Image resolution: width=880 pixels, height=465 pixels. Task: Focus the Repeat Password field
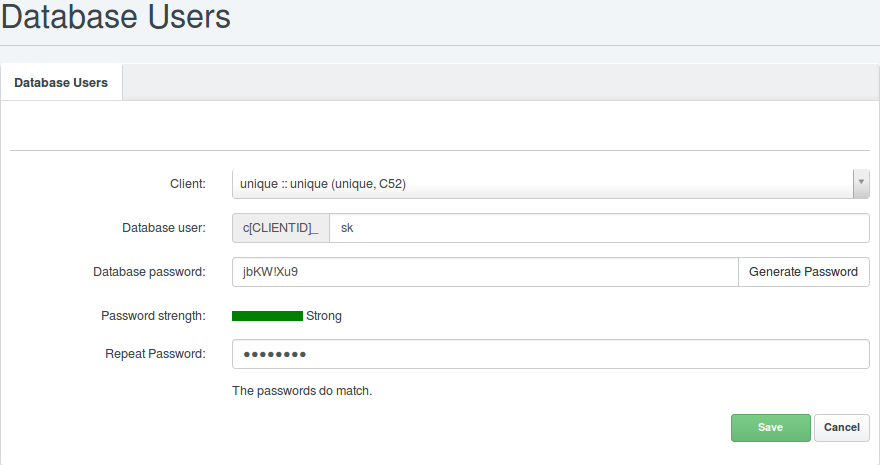pyautogui.click(x=551, y=354)
